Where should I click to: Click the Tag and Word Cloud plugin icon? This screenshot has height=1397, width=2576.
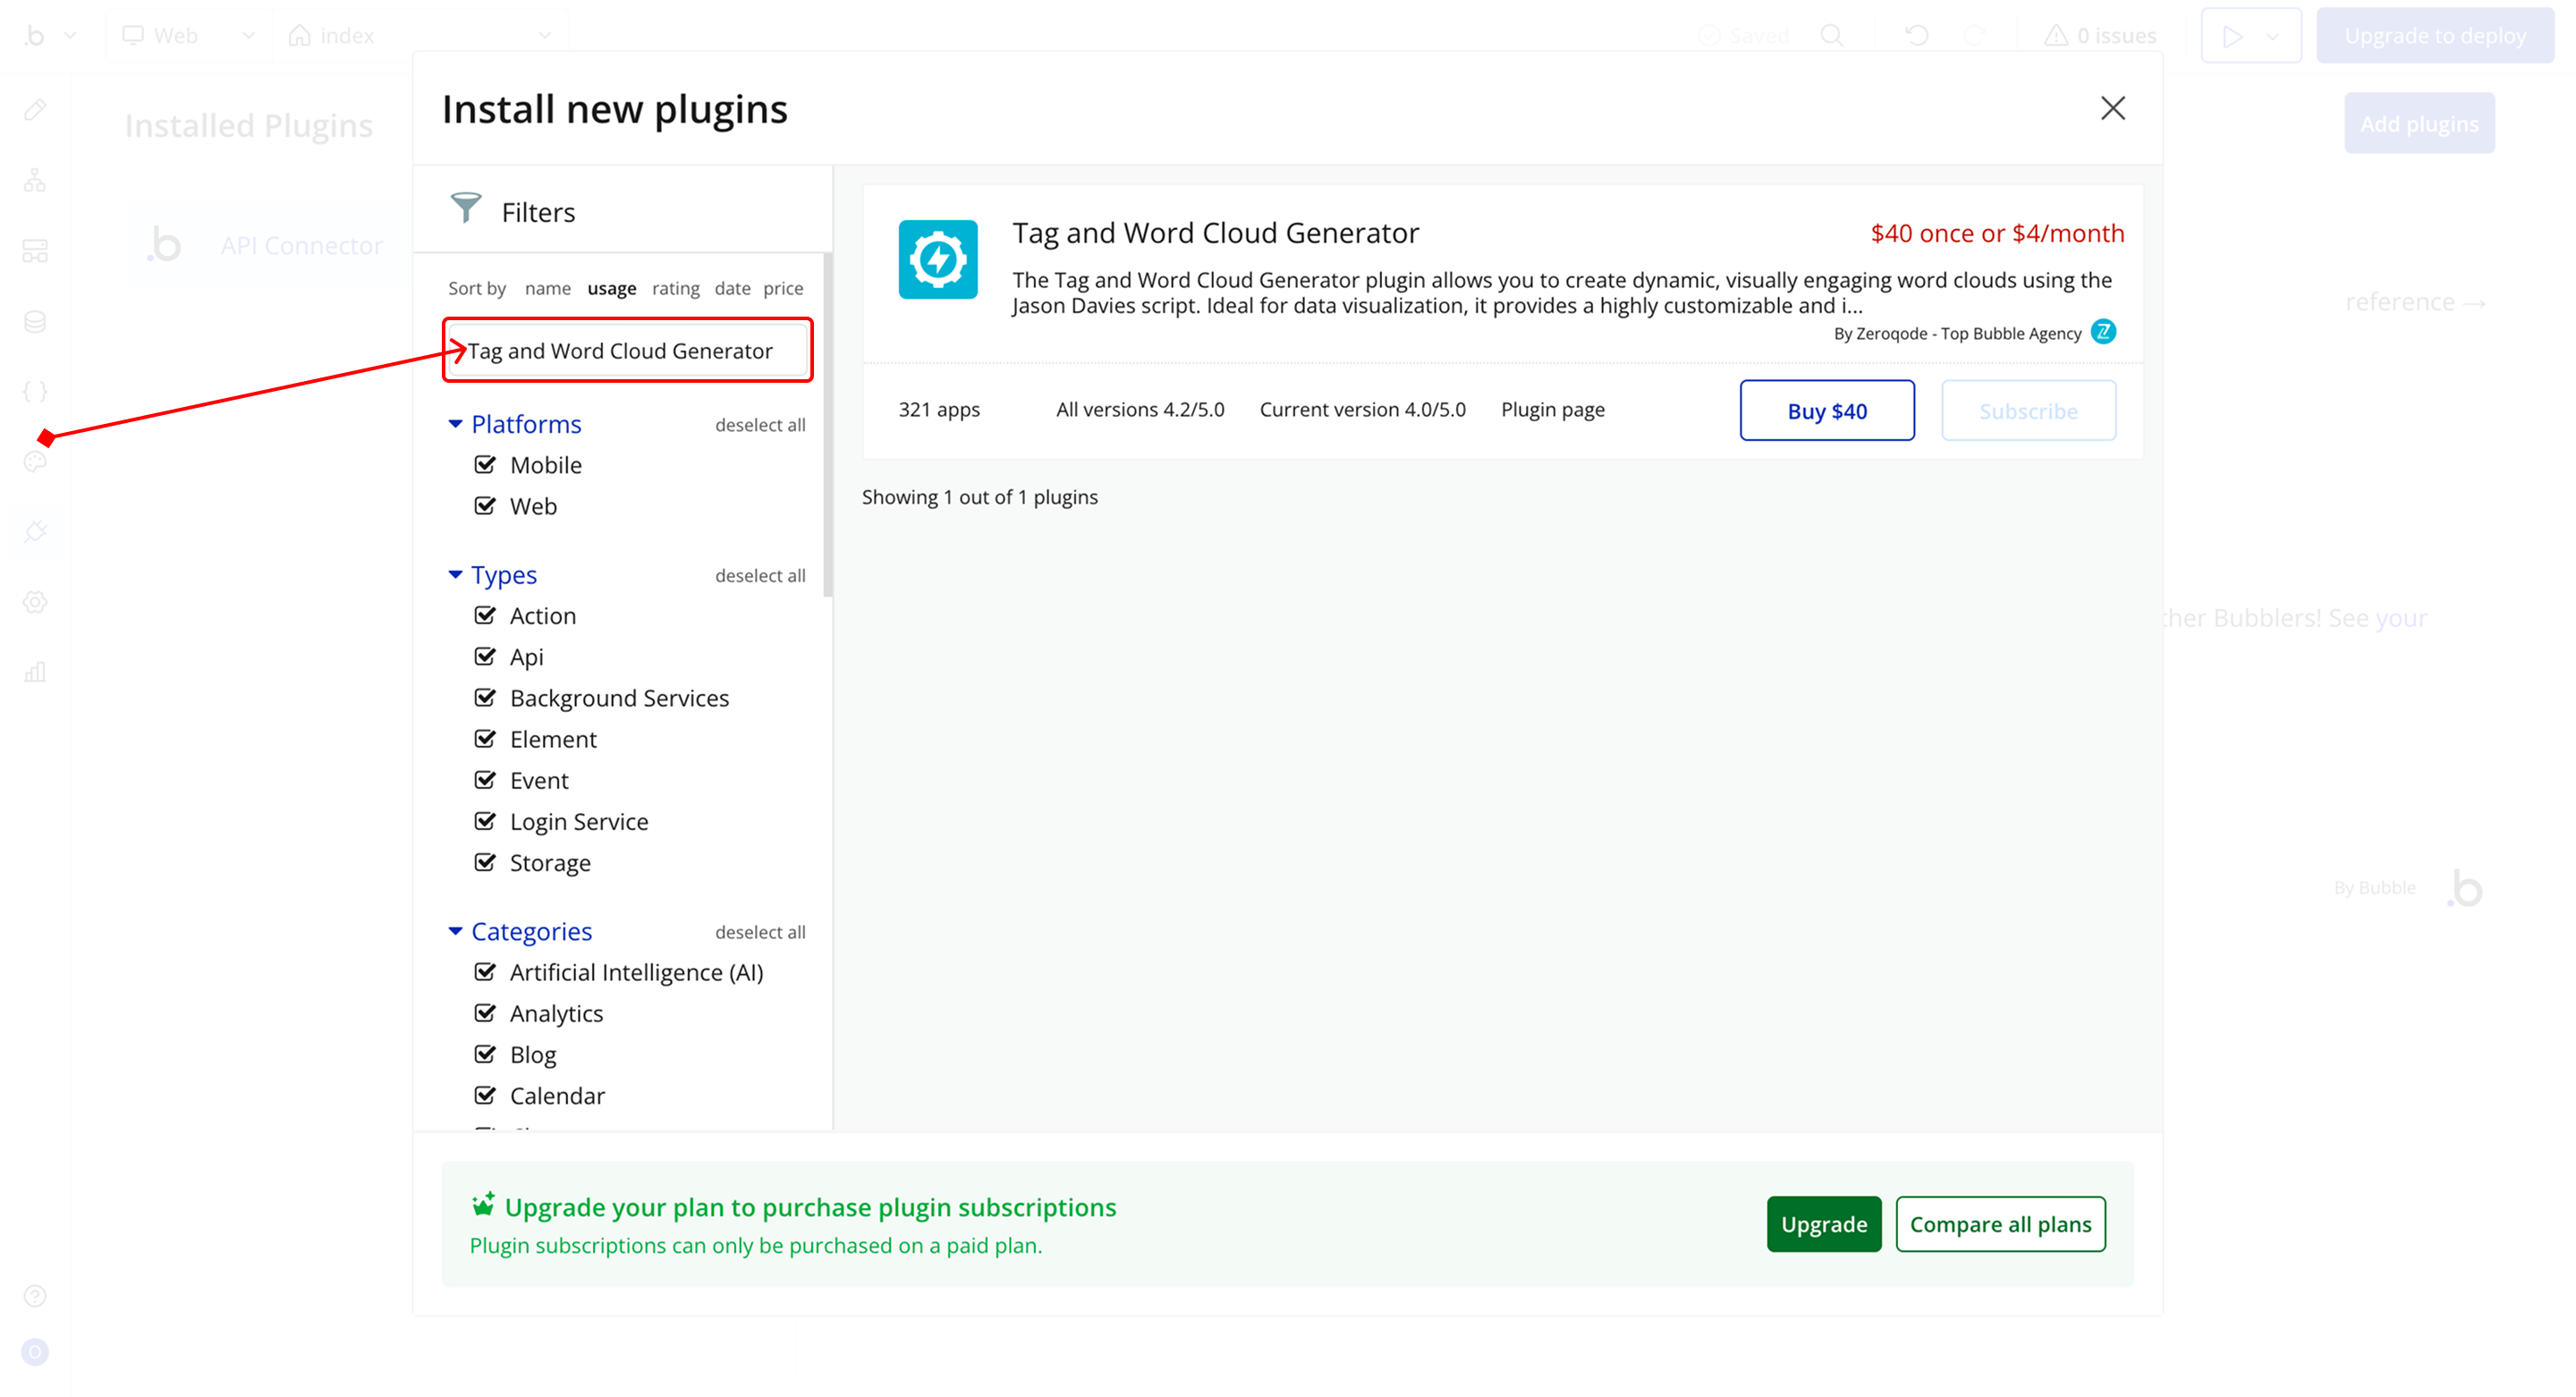[937, 260]
